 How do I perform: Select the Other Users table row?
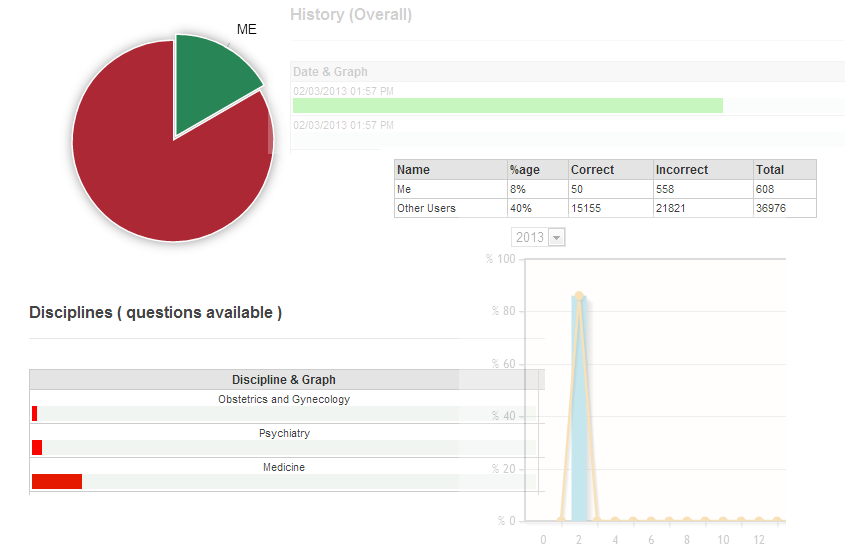[605, 208]
